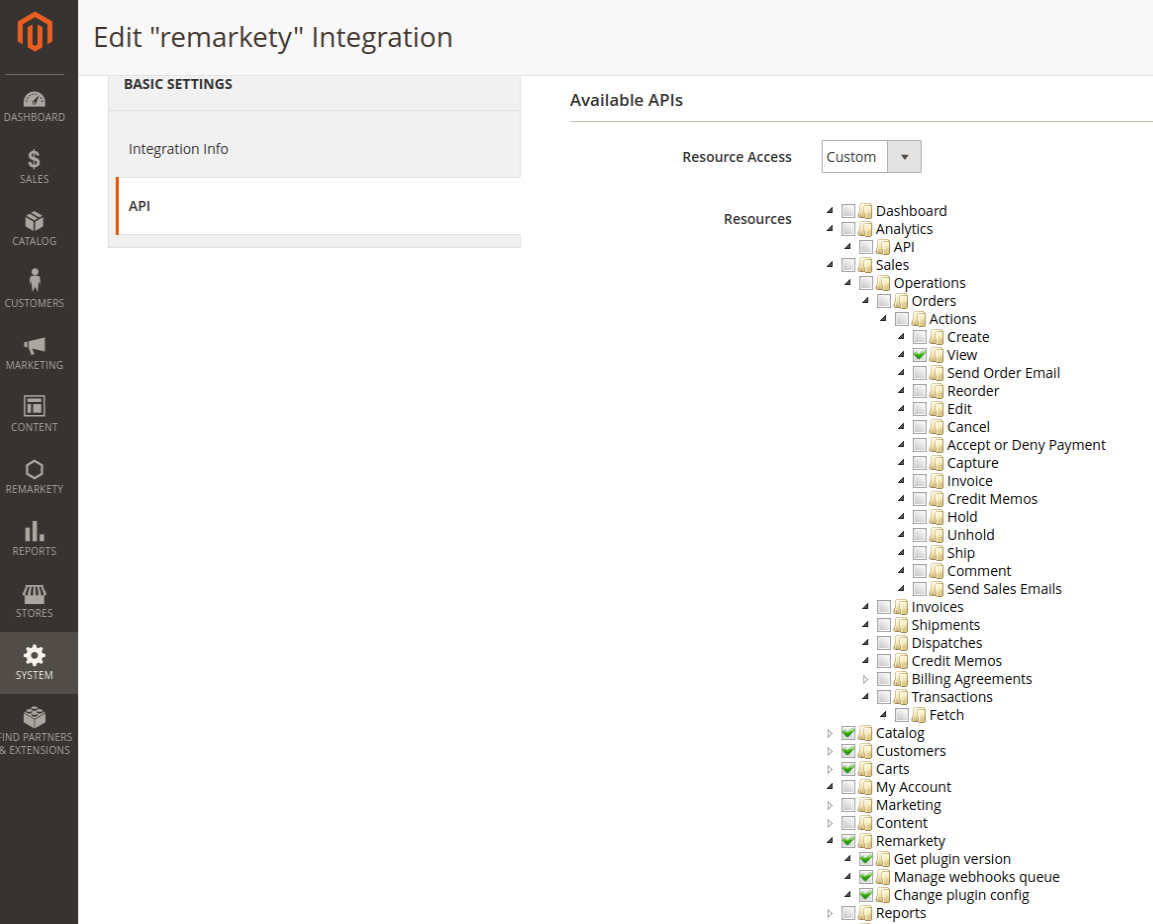Click the folder icon beside Dispatches
The image size is (1153, 924).
[901, 643]
